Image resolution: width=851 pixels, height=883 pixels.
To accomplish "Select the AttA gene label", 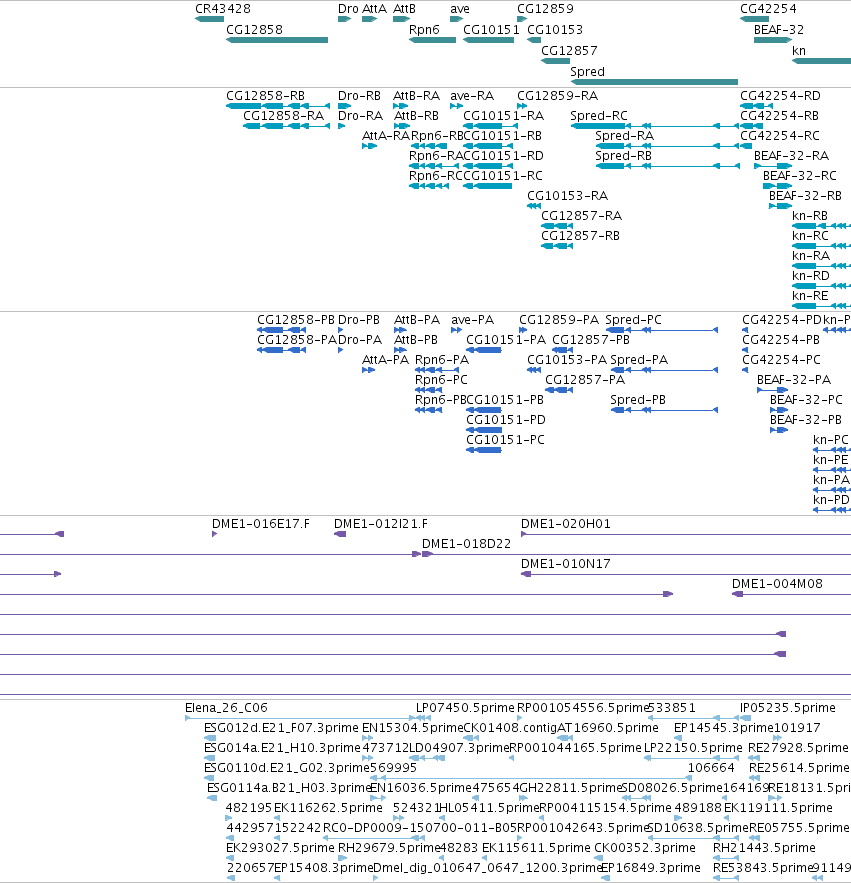I will pos(375,9).
